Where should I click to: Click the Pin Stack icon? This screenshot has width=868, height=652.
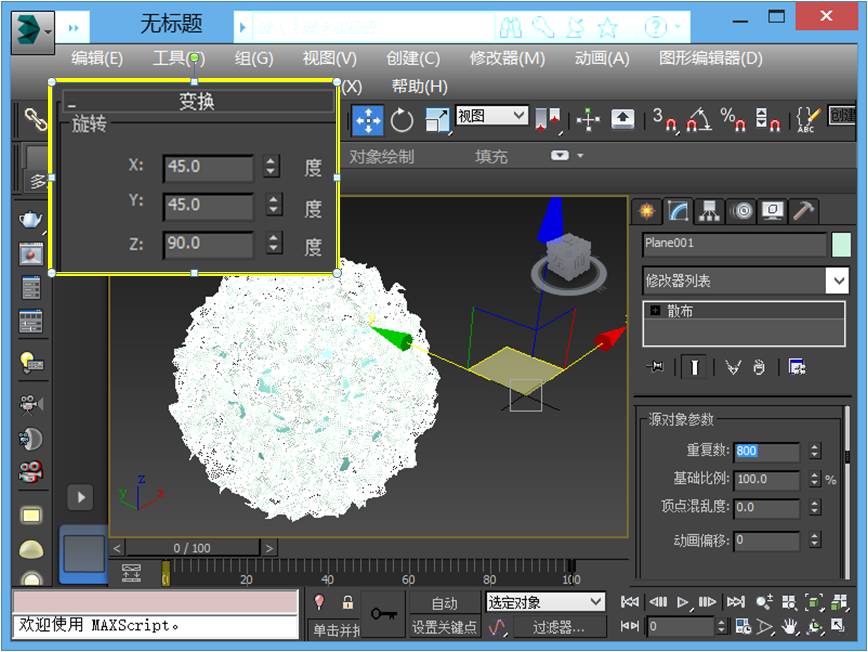656,366
